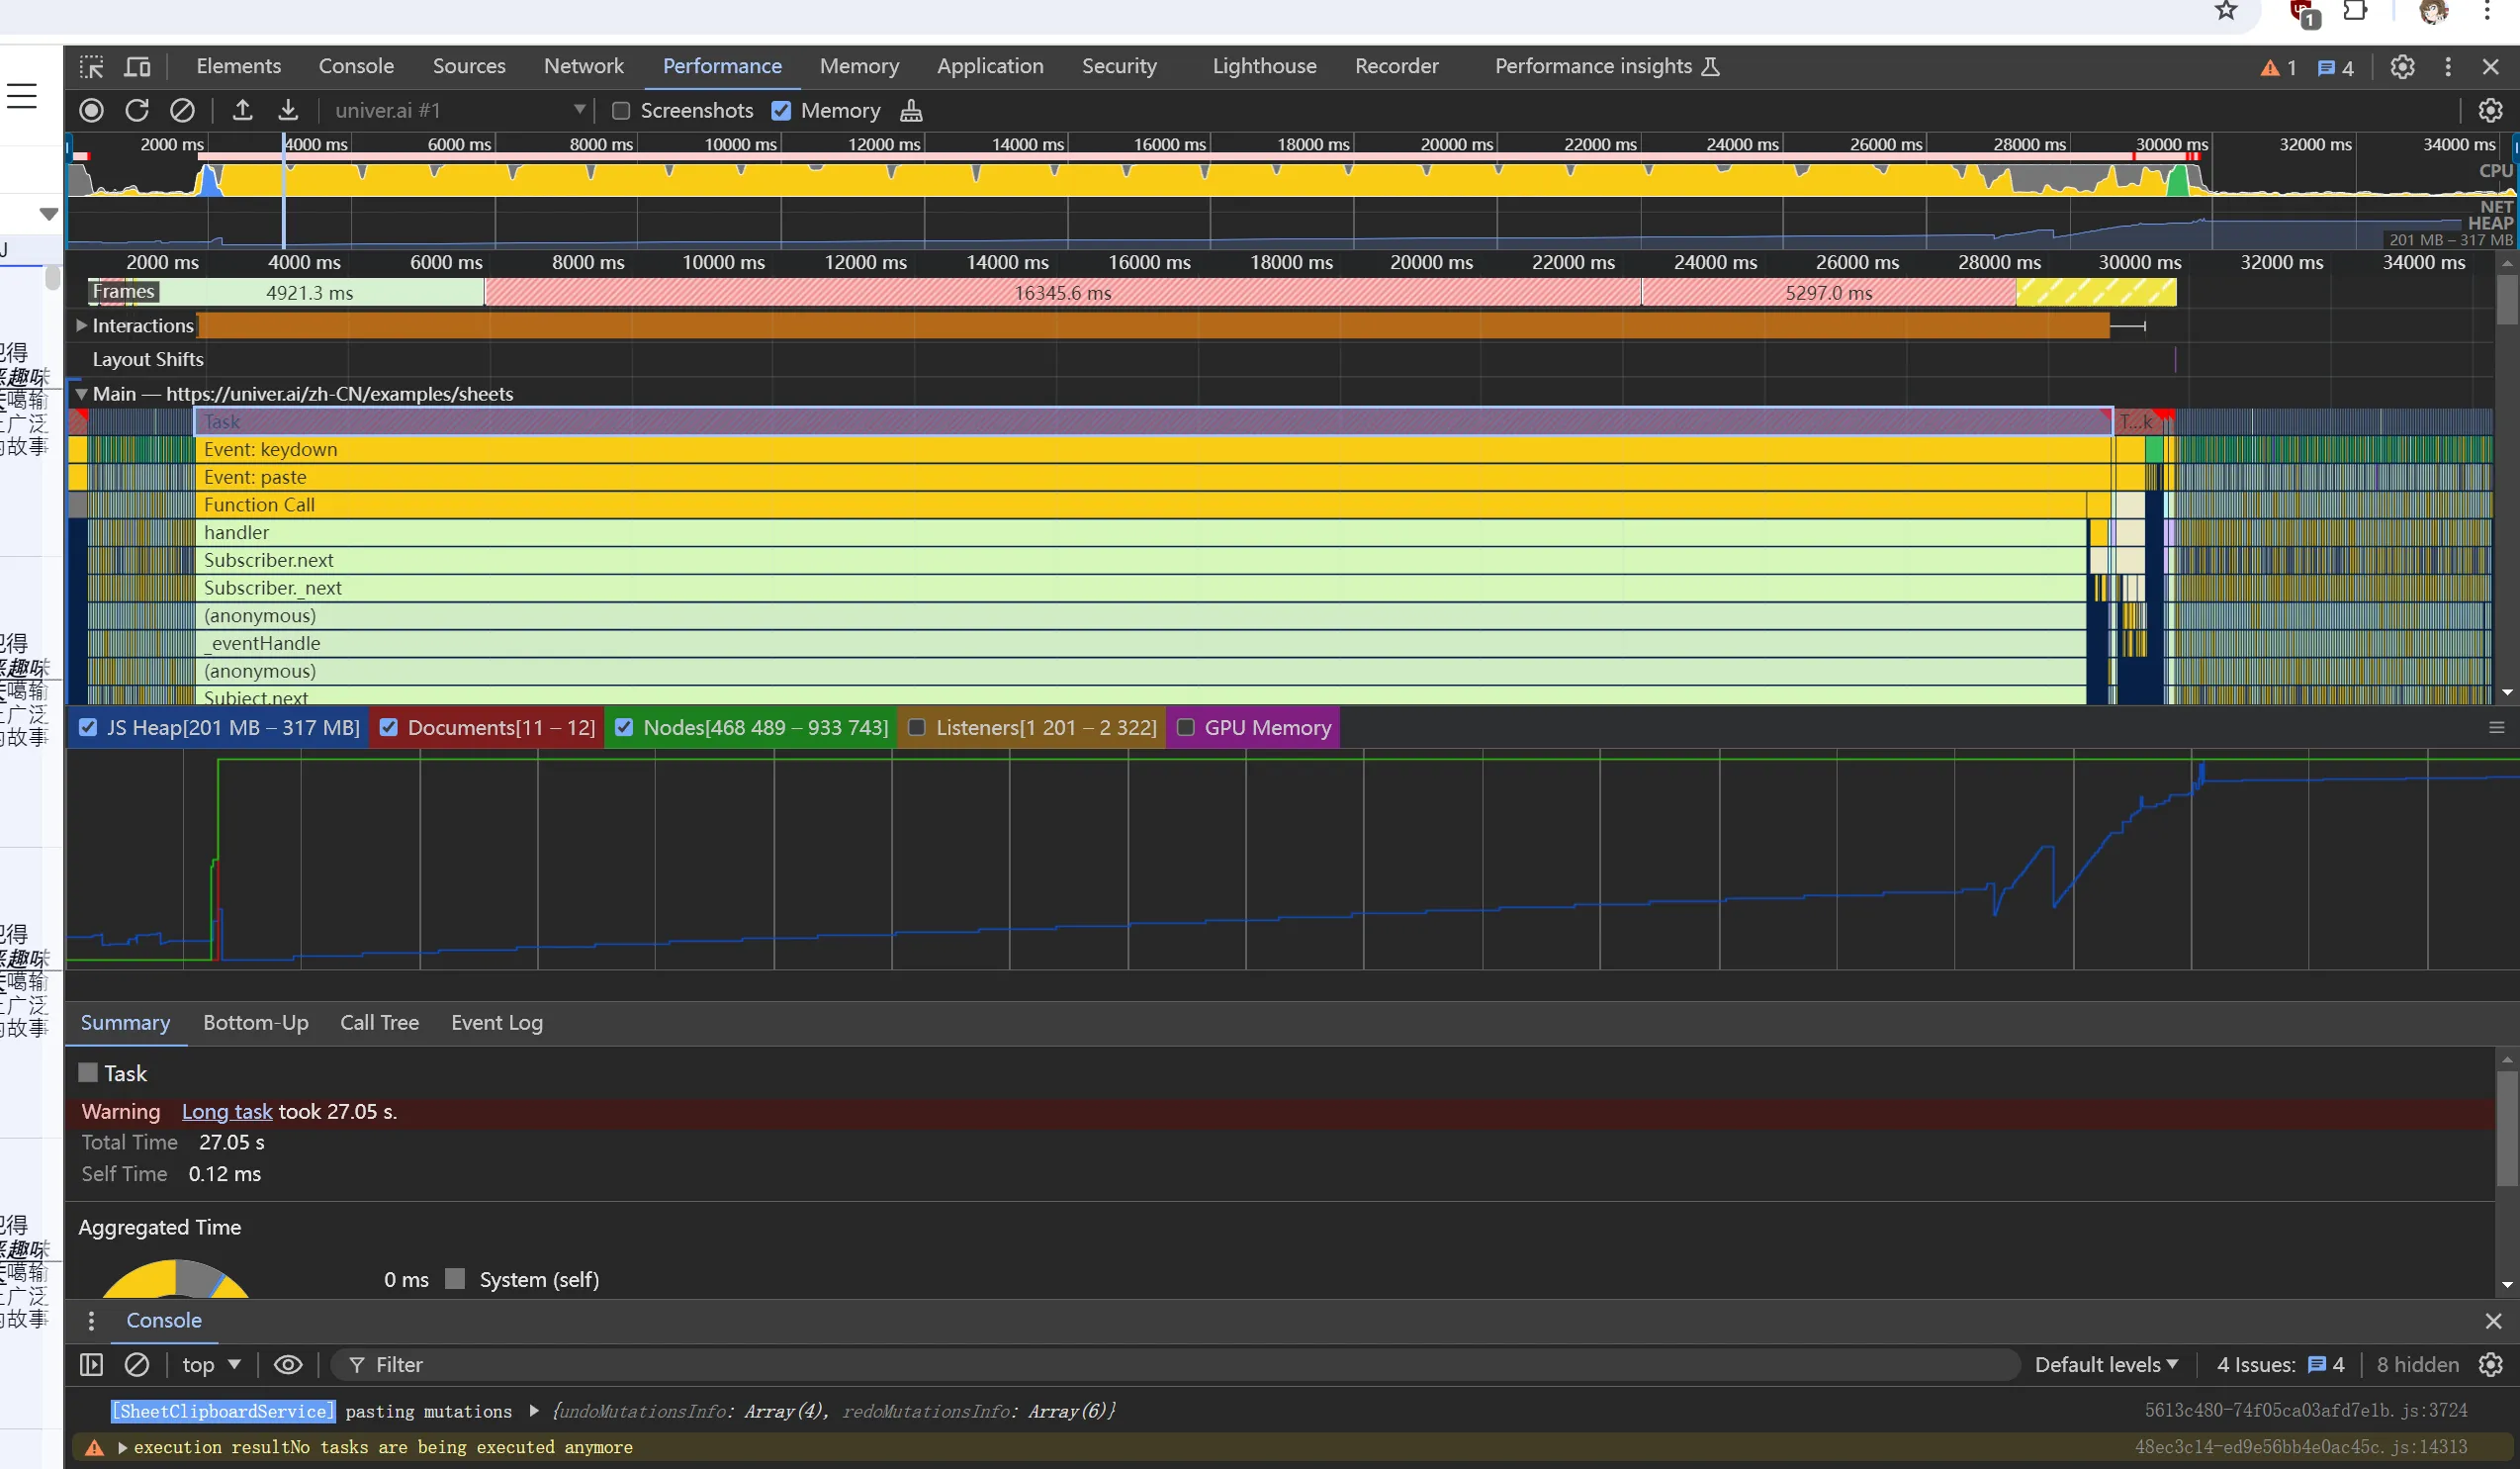Viewport: 2520px width, 1469px height.
Task: Click the collect garbage icon
Action: (x=911, y=110)
